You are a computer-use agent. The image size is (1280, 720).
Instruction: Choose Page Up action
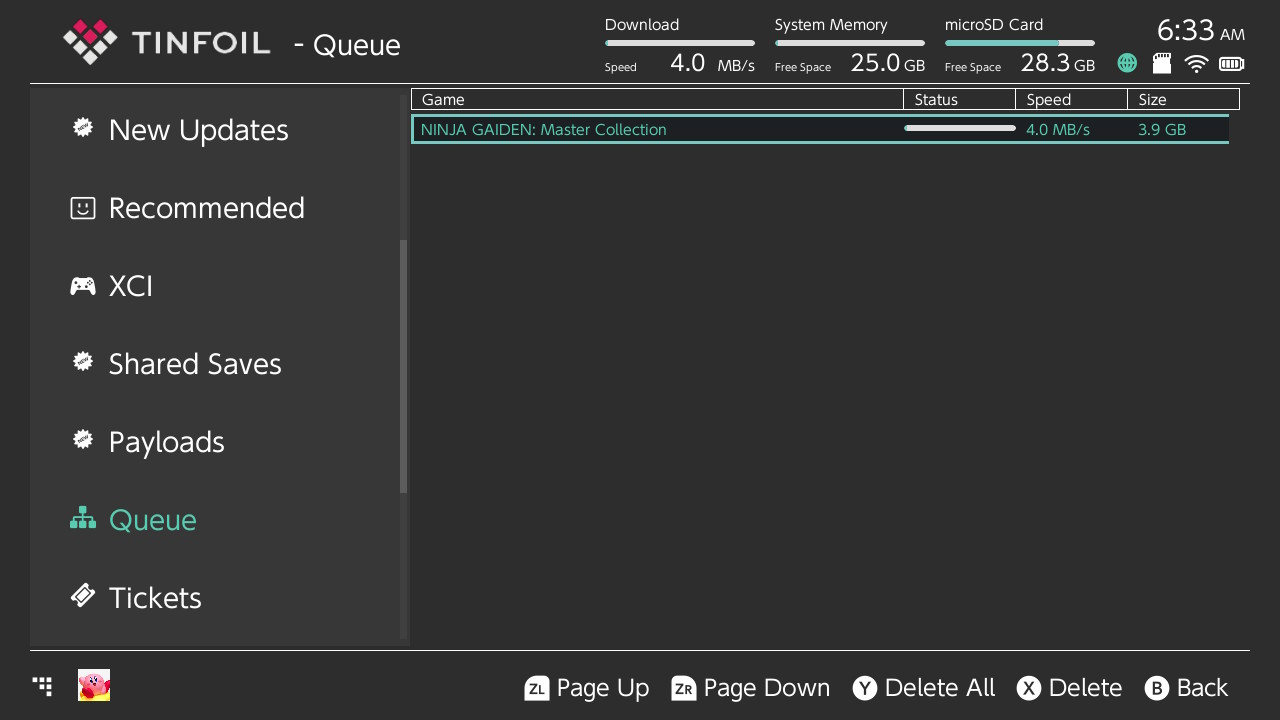[603, 688]
